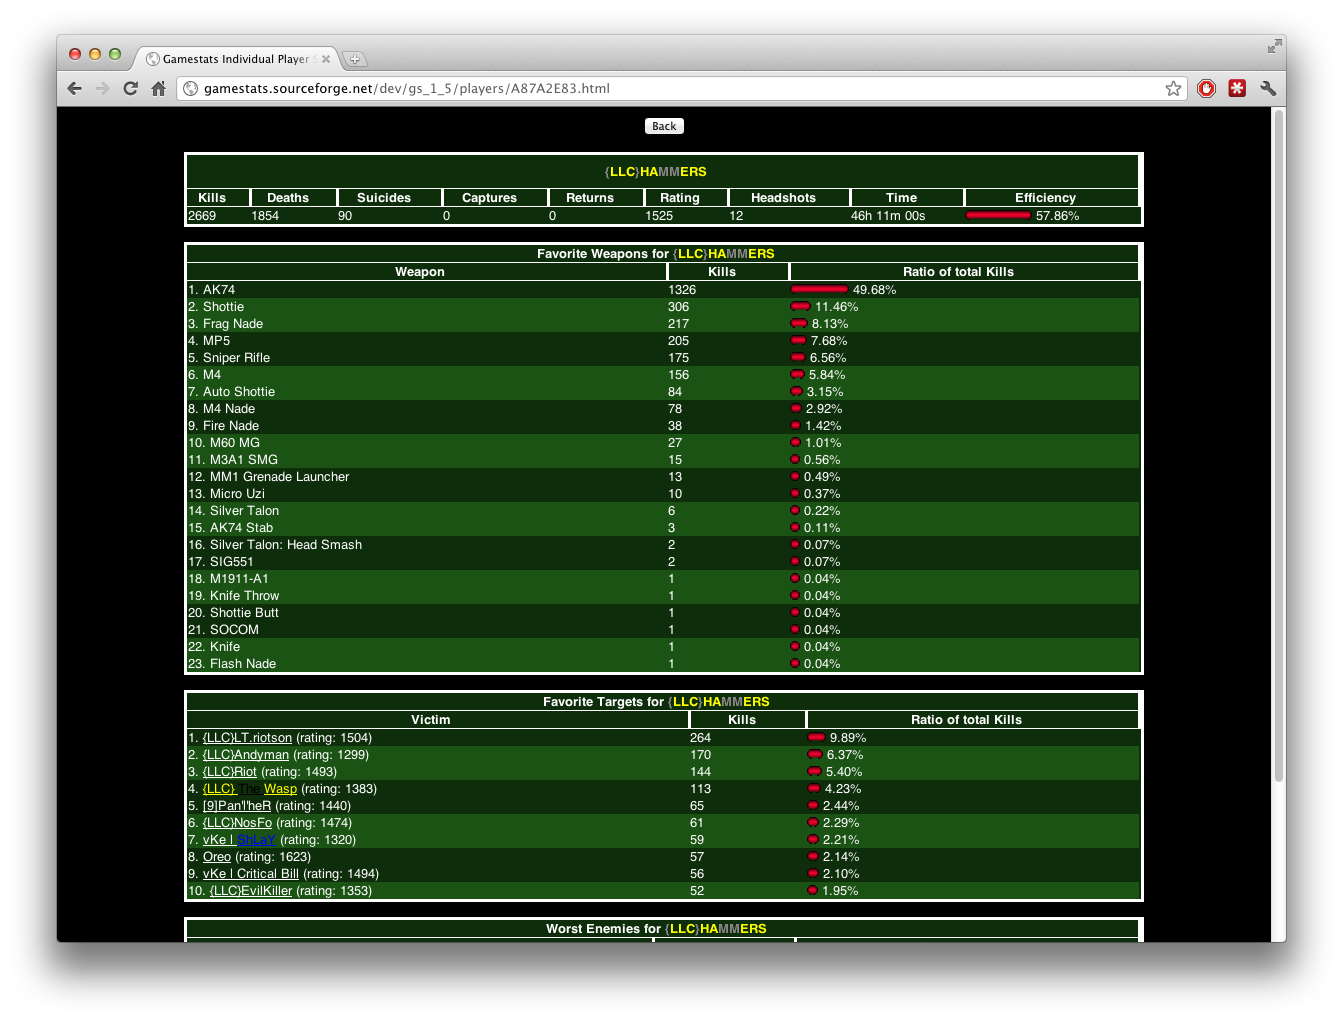This screenshot has width=1343, height=1021.
Task: Open the wrench settings menu icon
Action: point(1268,88)
